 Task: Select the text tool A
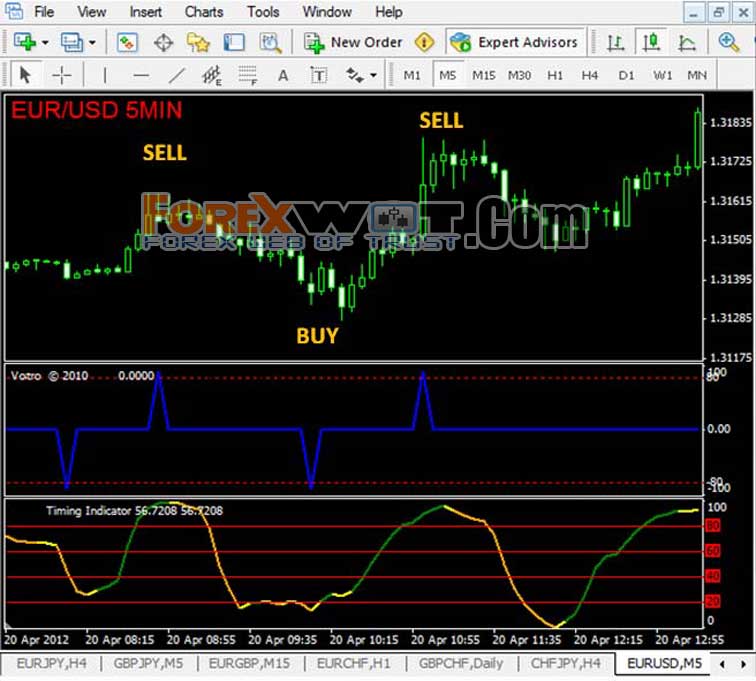284,76
